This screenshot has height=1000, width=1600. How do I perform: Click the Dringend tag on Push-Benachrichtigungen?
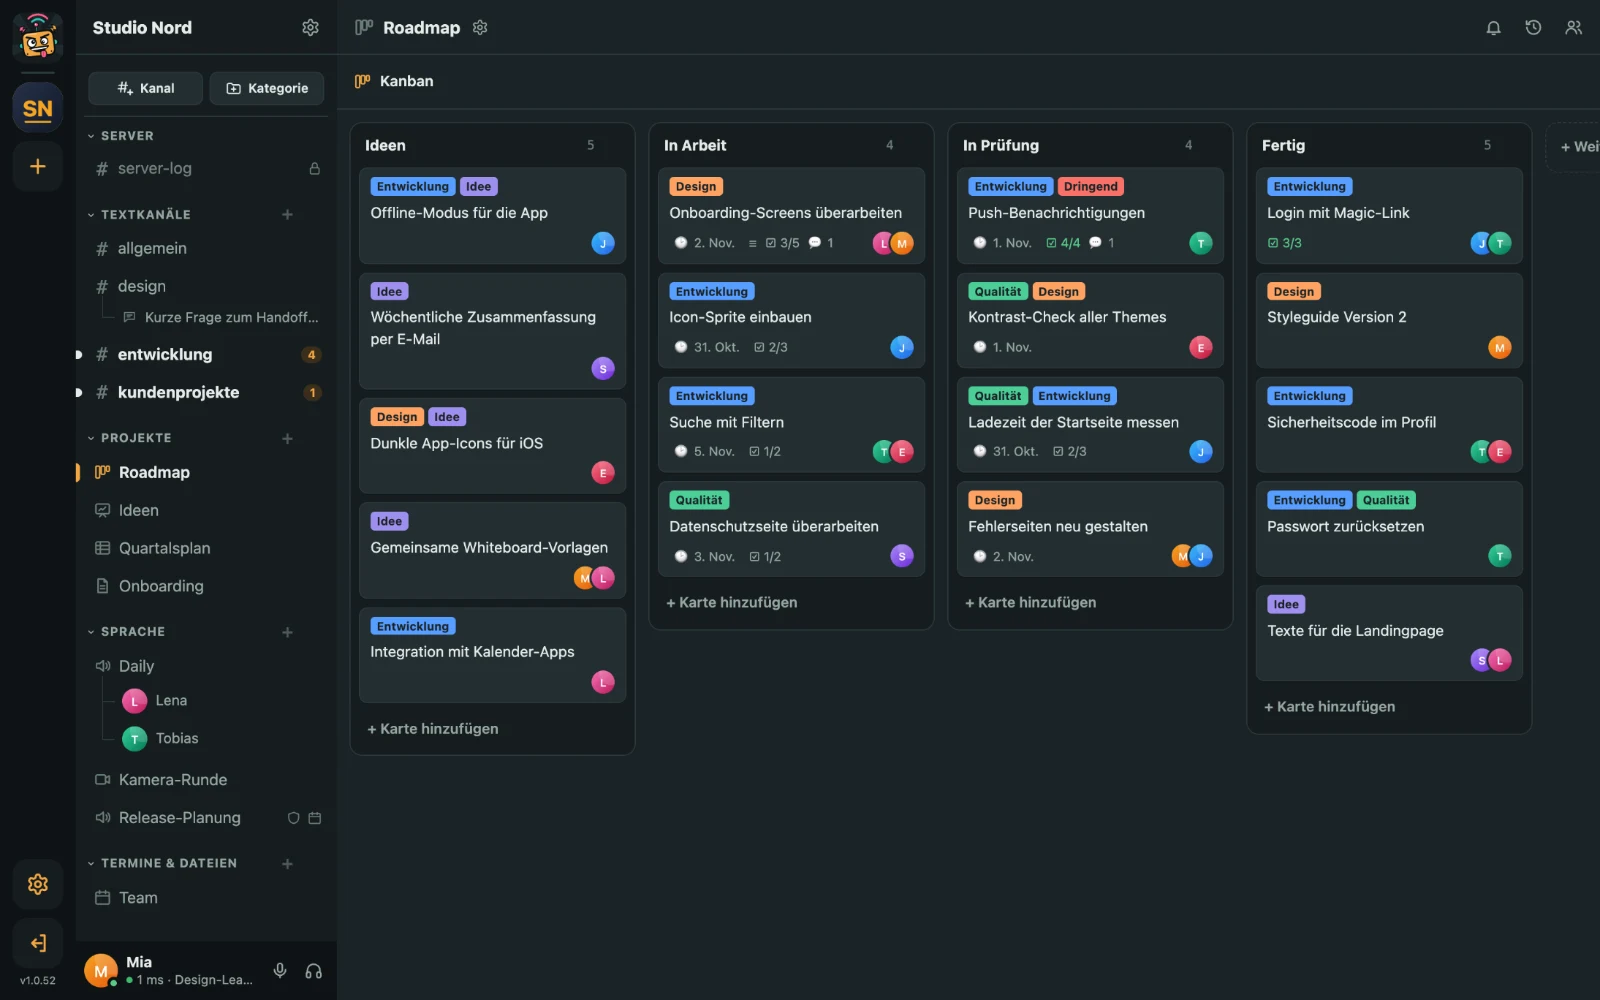click(x=1090, y=187)
